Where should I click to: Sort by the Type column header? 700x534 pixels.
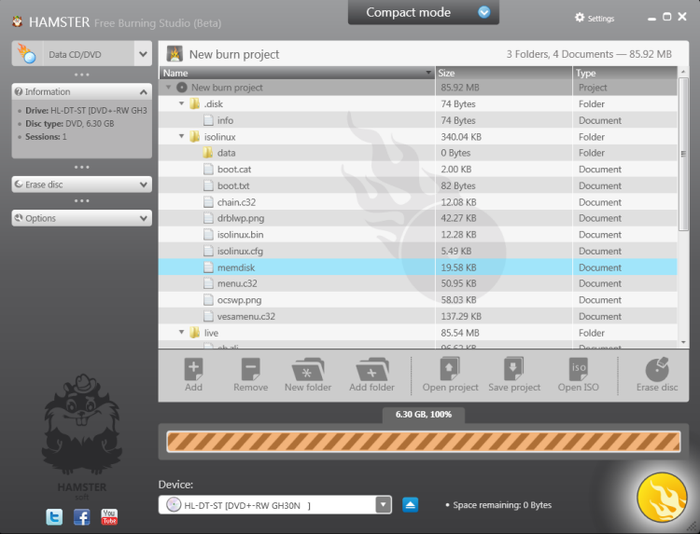coord(625,73)
